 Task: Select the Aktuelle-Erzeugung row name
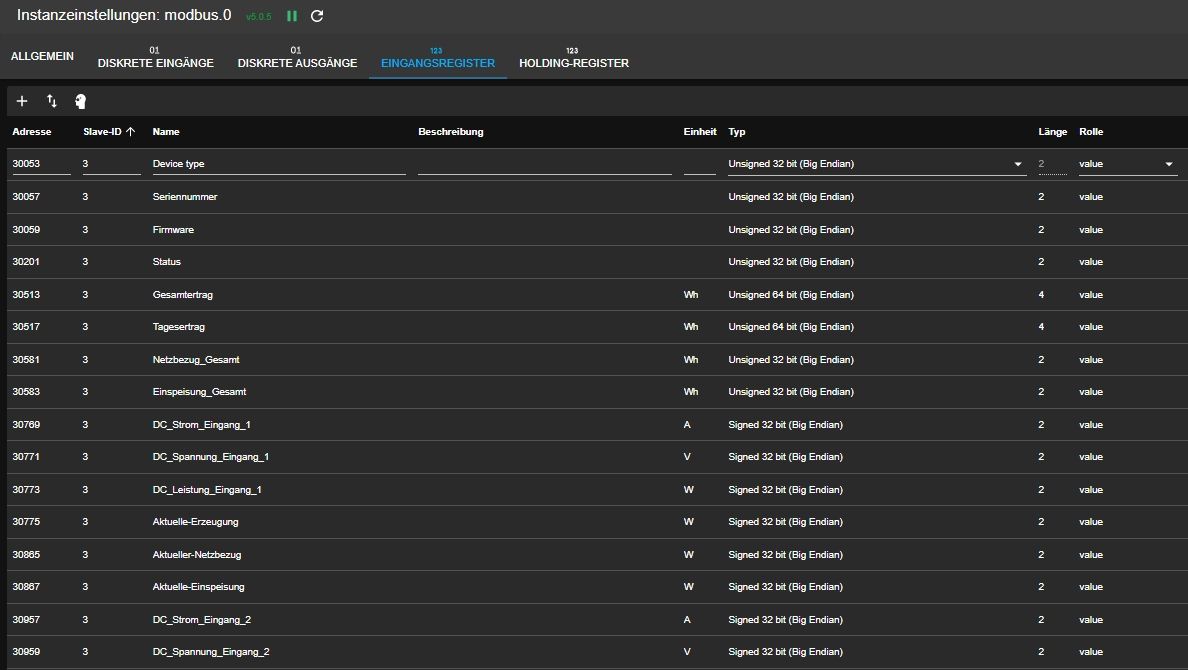(195, 522)
